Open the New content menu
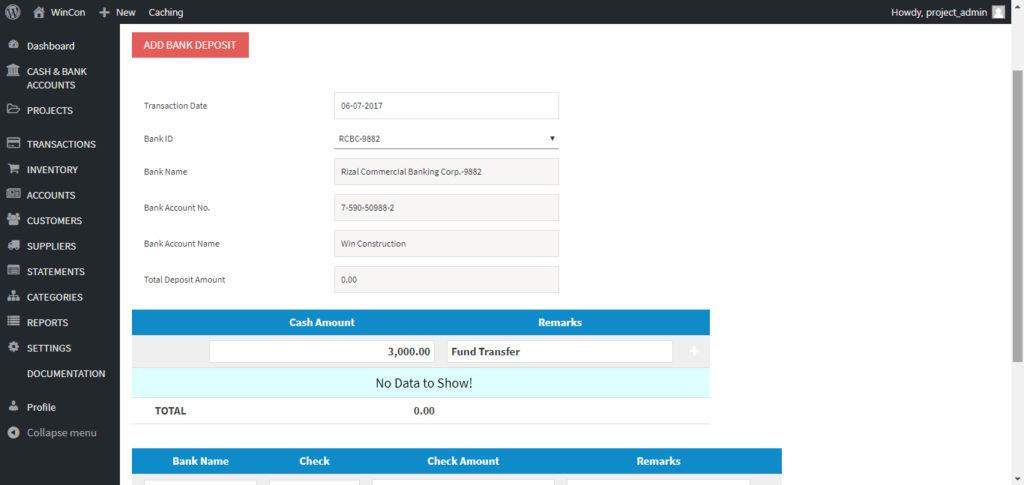The height and width of the screenshot is (485, 1024). click(x=118, y=12)
